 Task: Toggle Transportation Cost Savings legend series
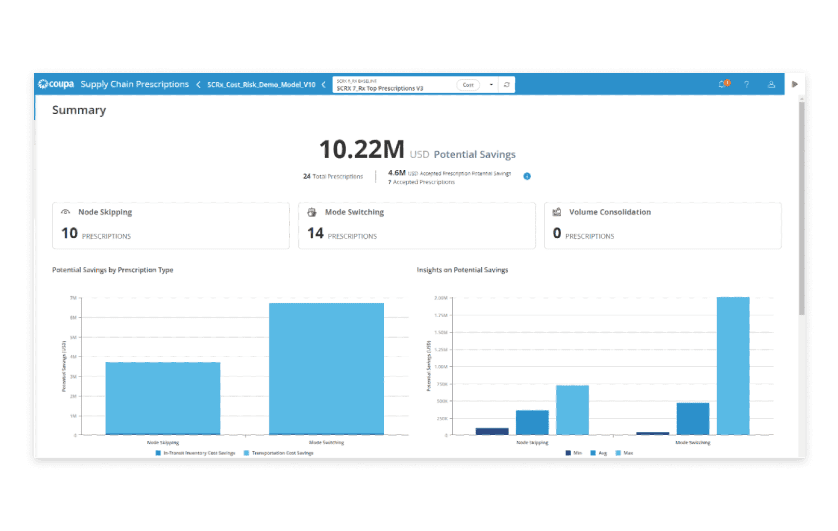coord(278,453)
